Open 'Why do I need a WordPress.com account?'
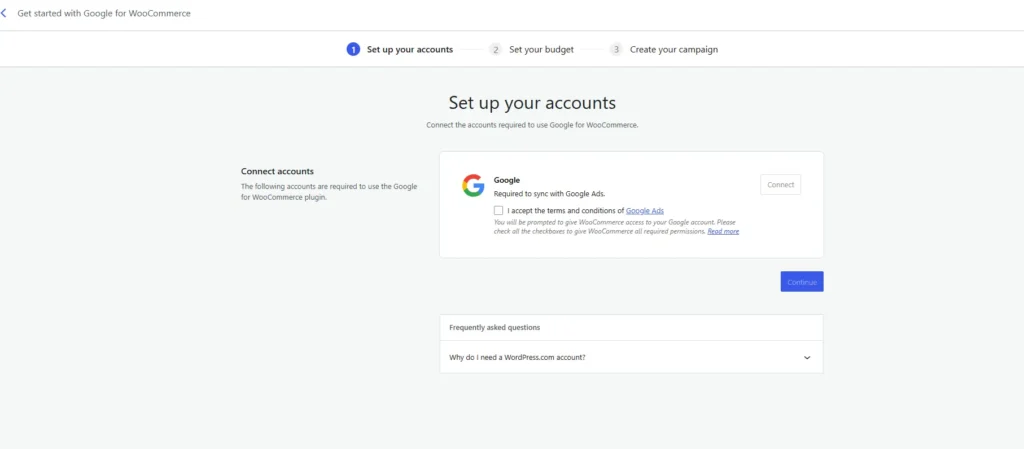Image resolution: width=1024 pixels, height=449 pixels. (x=631, y=358)
